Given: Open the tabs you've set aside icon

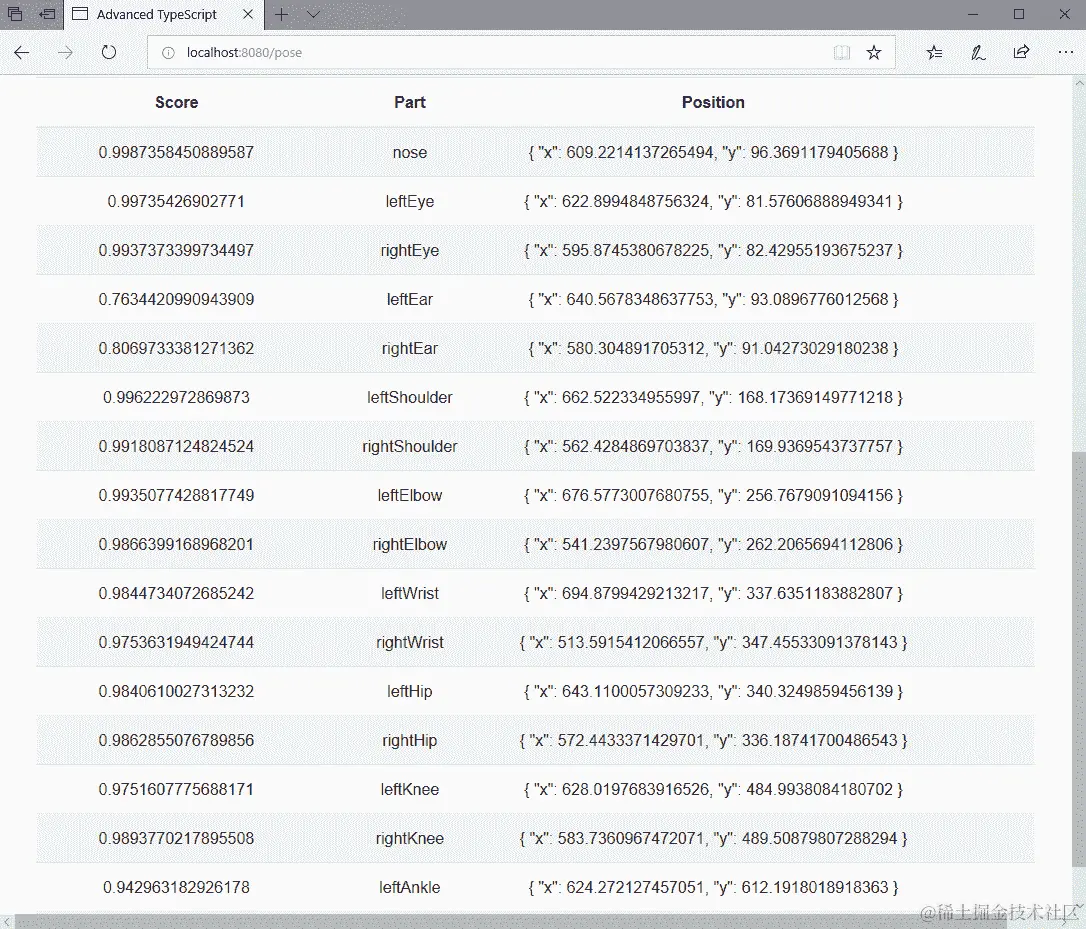Looking at the screenshot, I should click(x=15, y=14).
